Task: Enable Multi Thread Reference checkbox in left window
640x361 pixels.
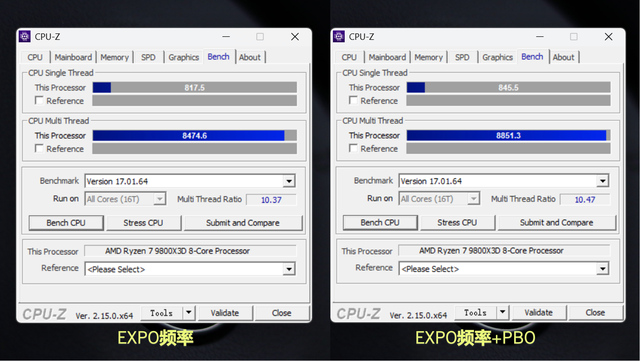Action: pos(39,149)
